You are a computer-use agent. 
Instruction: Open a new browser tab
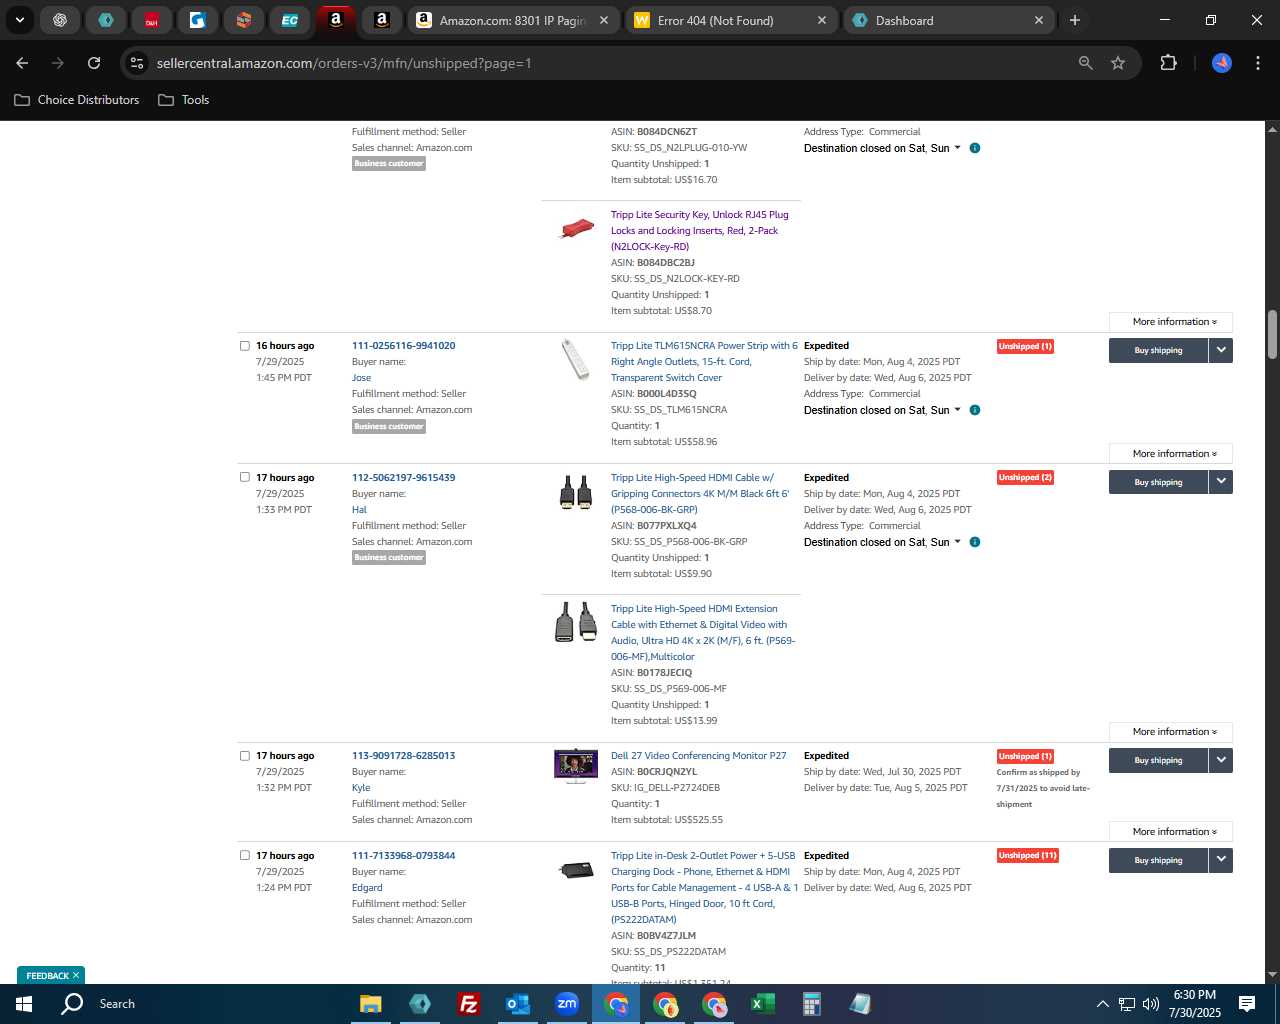[x=1075, y=20]
